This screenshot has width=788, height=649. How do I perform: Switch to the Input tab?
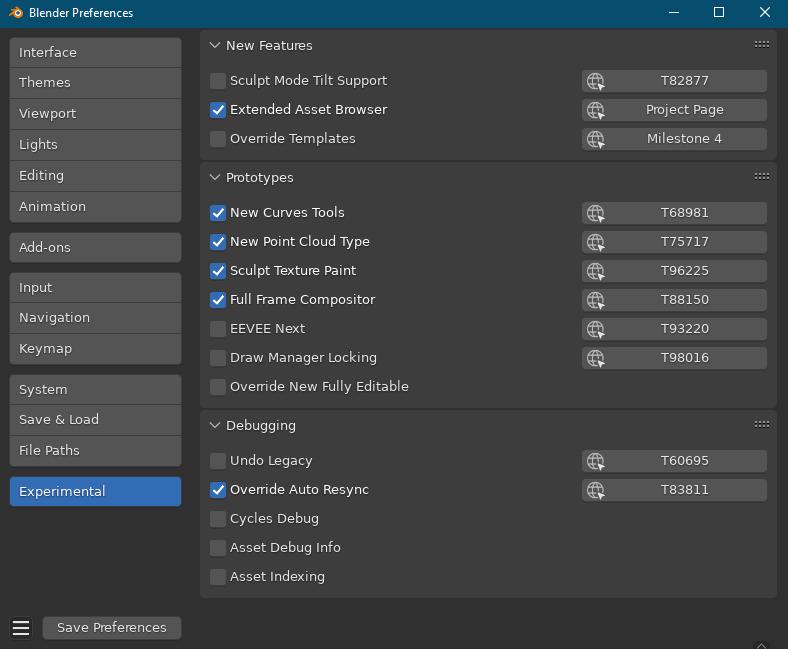[x=95, y=288]
